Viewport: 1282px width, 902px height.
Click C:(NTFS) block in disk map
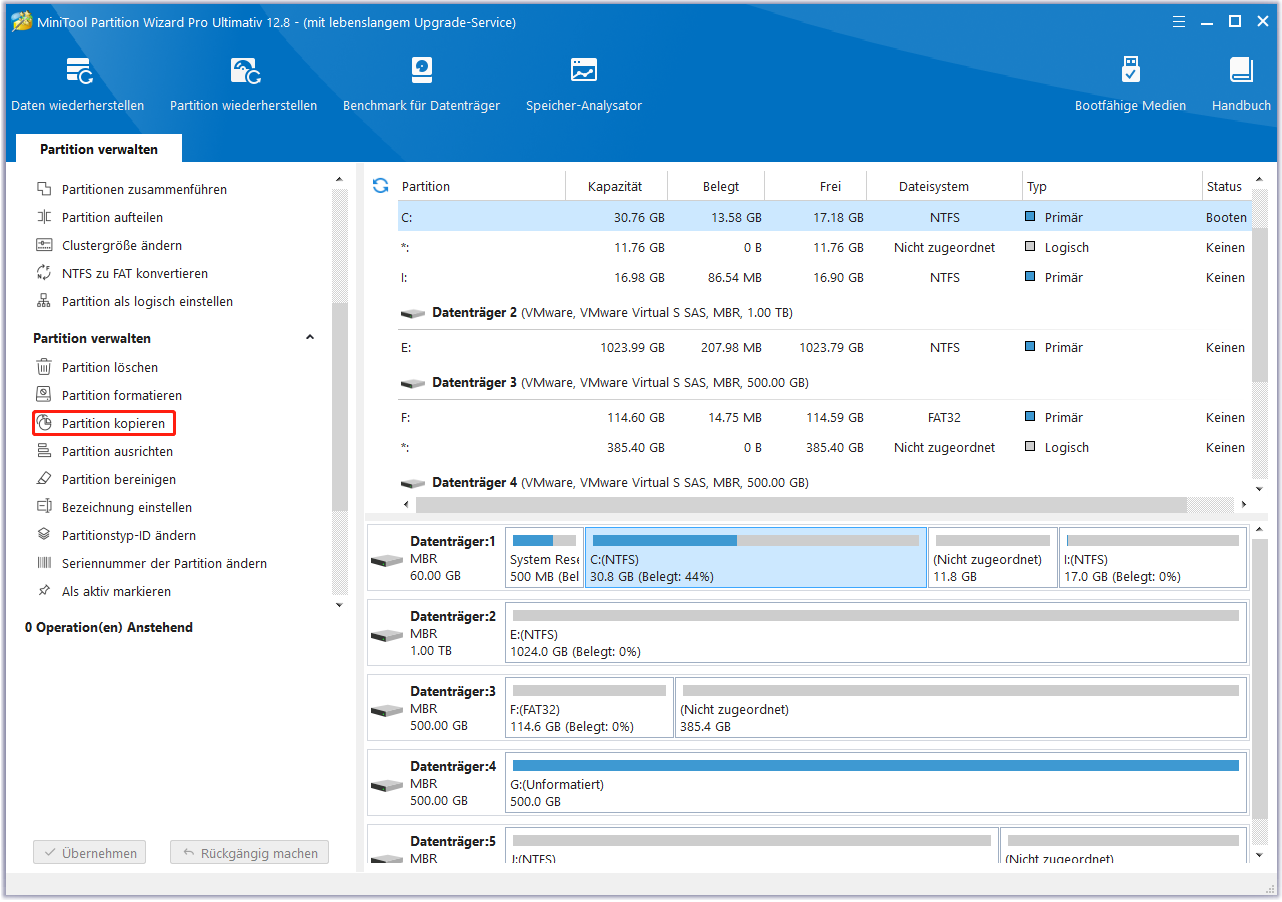point(756,558)
